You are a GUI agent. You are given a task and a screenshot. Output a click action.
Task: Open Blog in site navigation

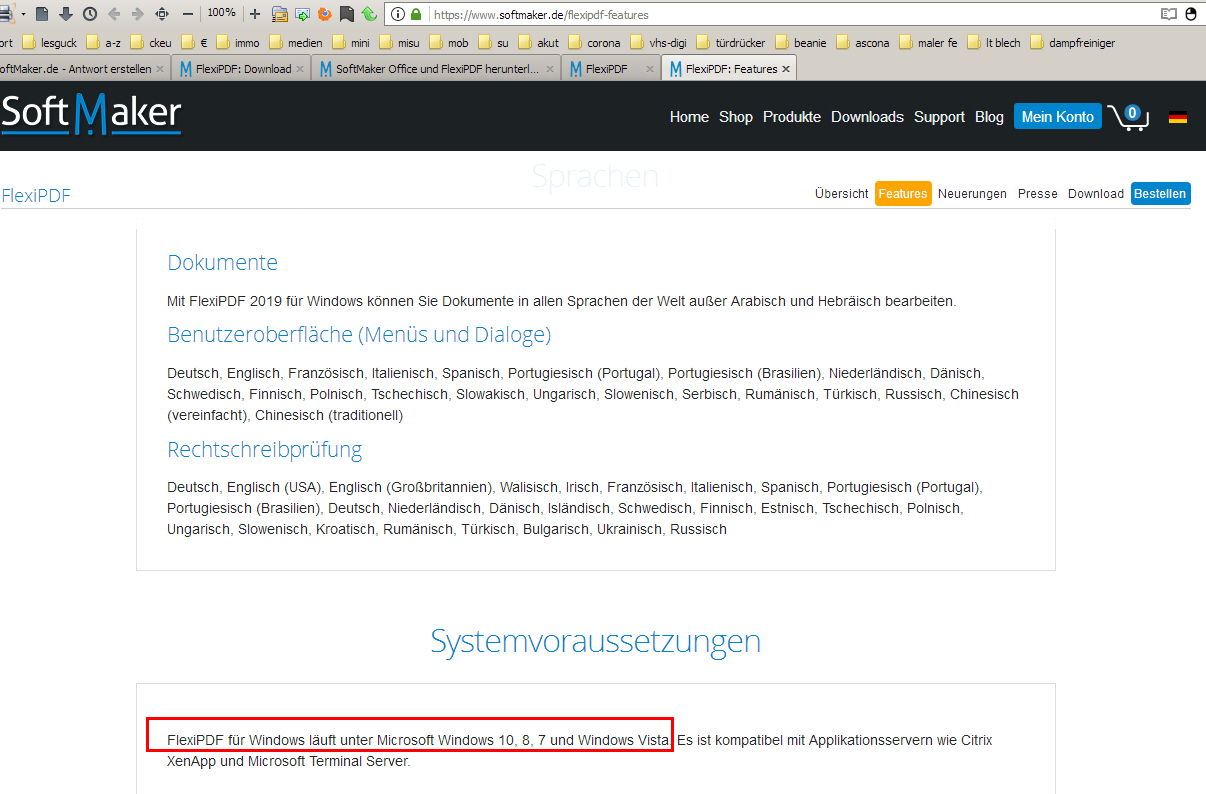click(x=989, y=117)
